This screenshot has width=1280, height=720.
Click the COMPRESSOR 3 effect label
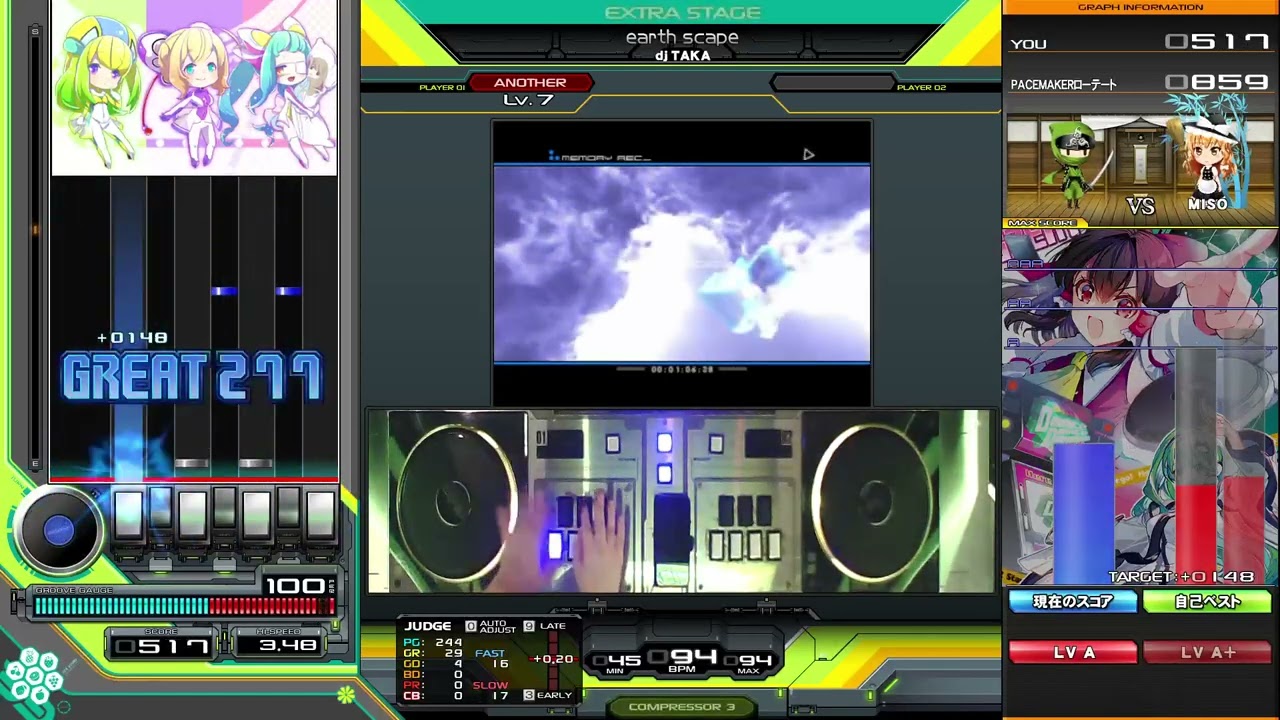682,707
